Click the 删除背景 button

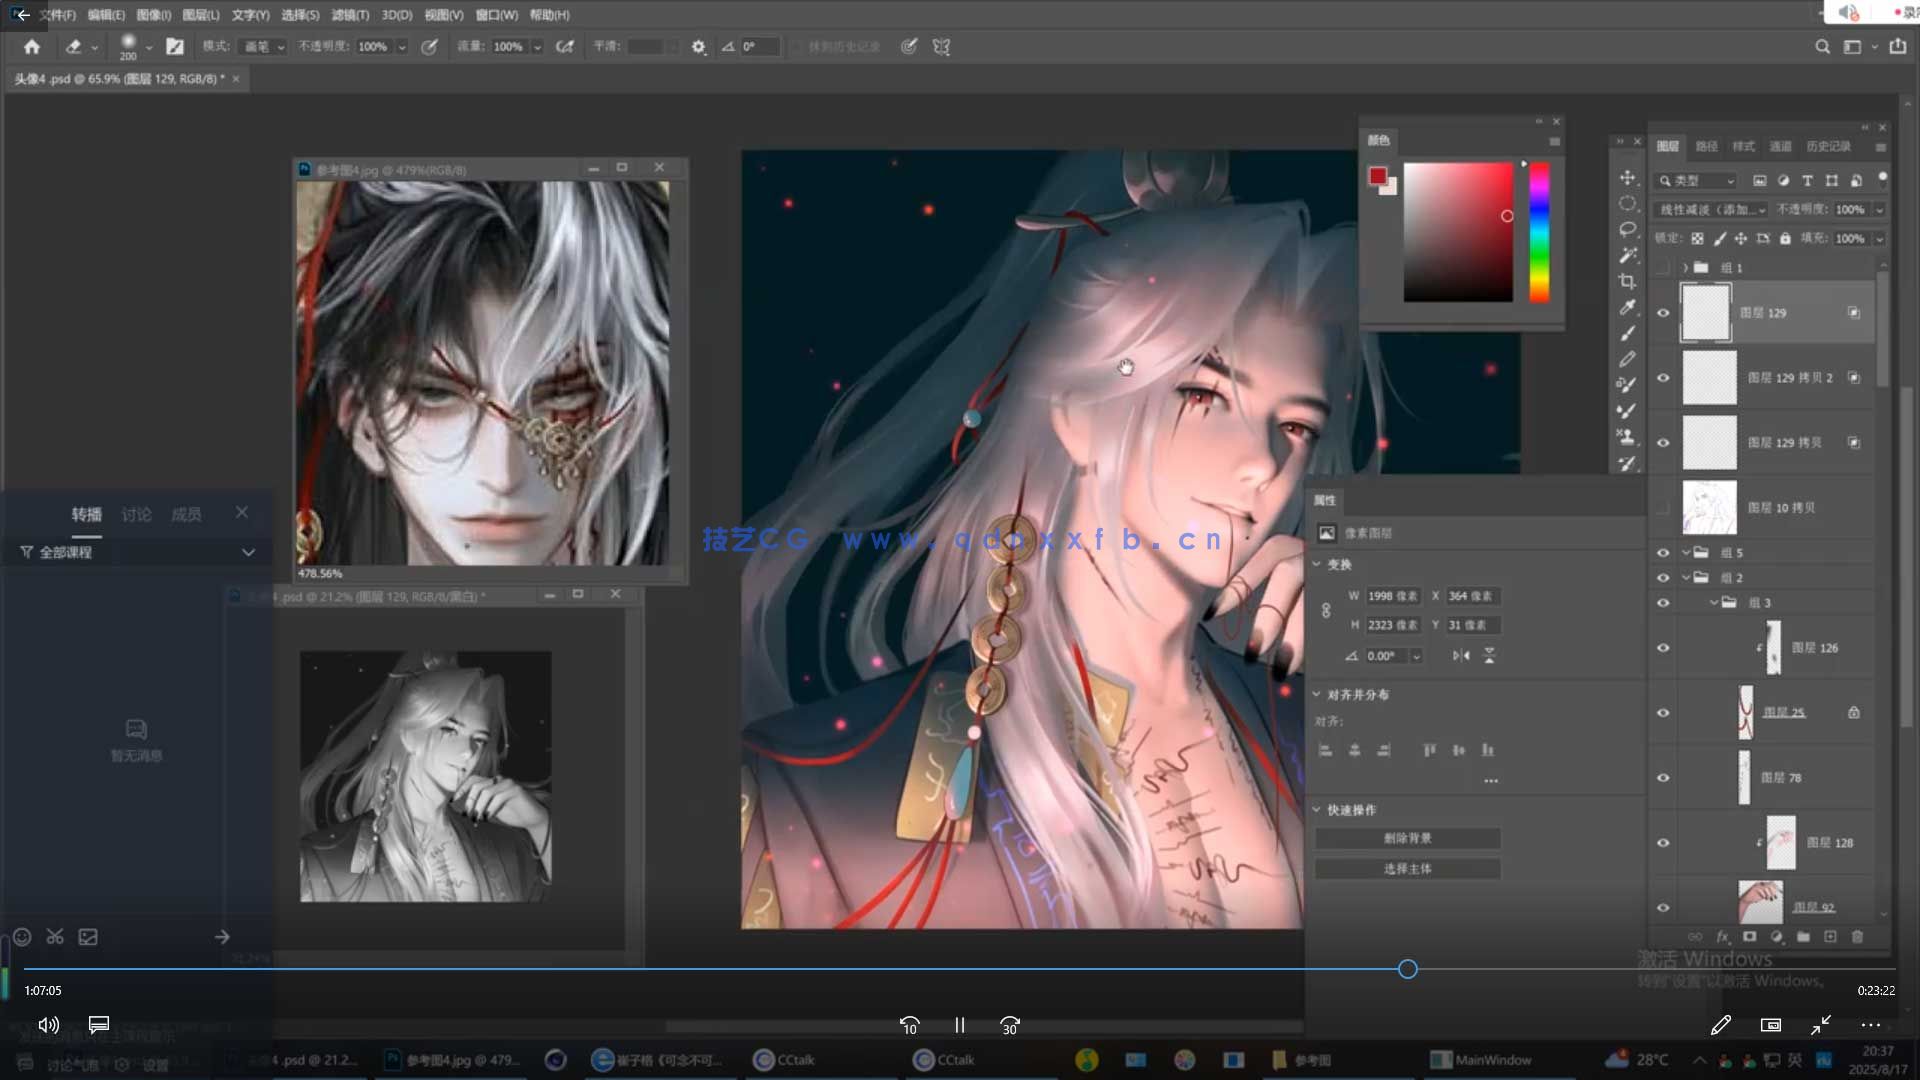(x=1407, y=838)
